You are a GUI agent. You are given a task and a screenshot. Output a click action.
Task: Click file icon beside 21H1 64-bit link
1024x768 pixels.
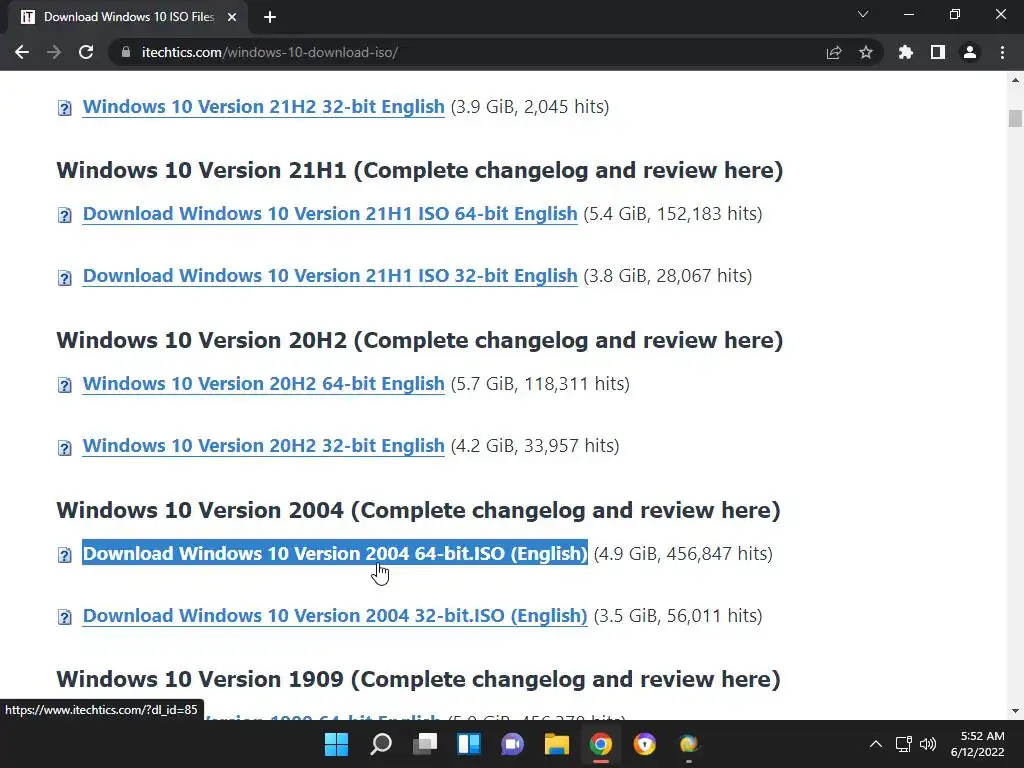65,215
